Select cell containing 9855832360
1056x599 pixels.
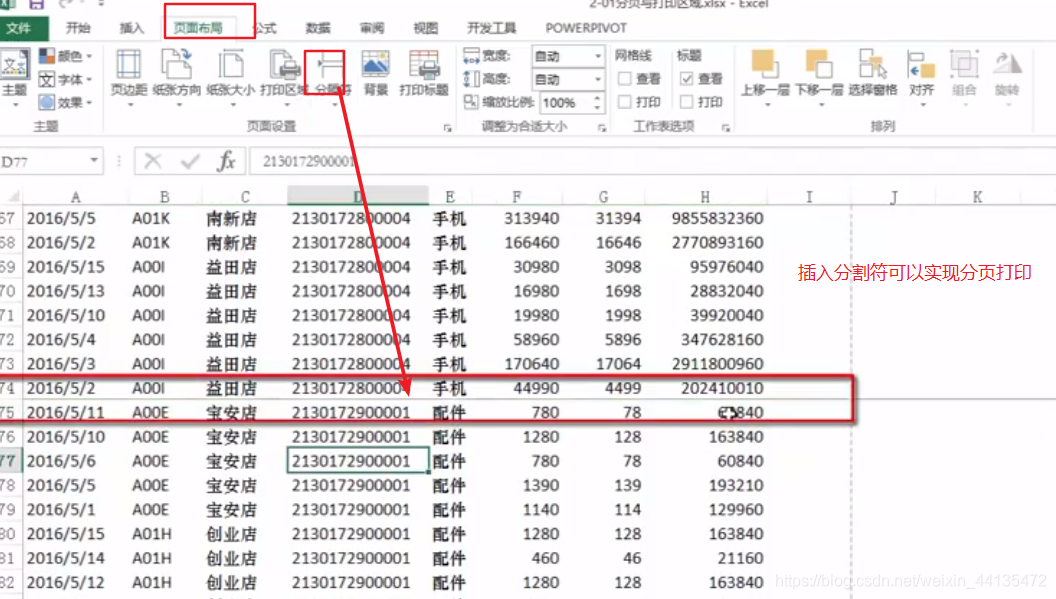[706, 218]
